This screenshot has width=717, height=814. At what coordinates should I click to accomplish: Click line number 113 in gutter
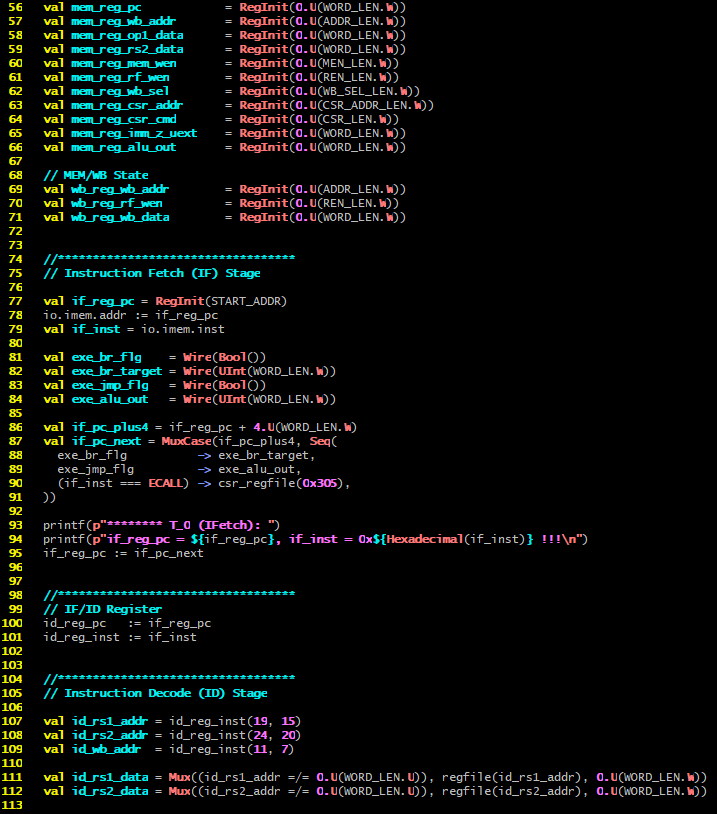coord(12,806)
